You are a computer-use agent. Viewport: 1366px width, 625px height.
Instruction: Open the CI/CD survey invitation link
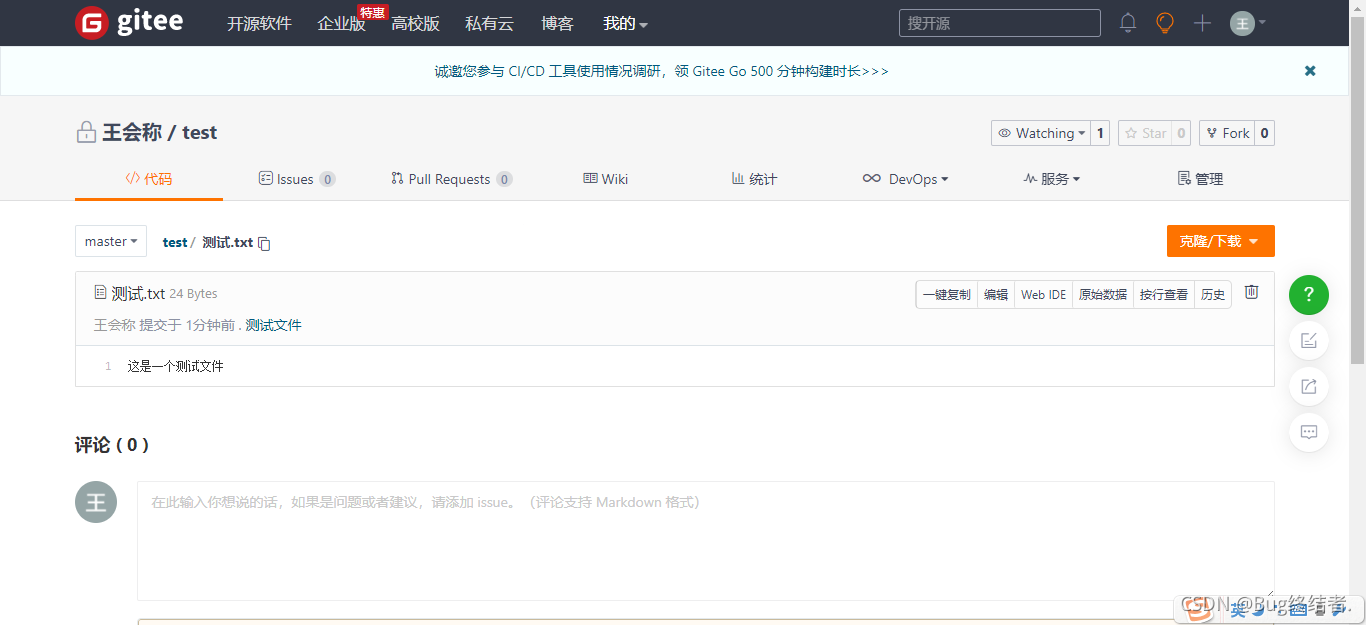[x=661, y=71]
